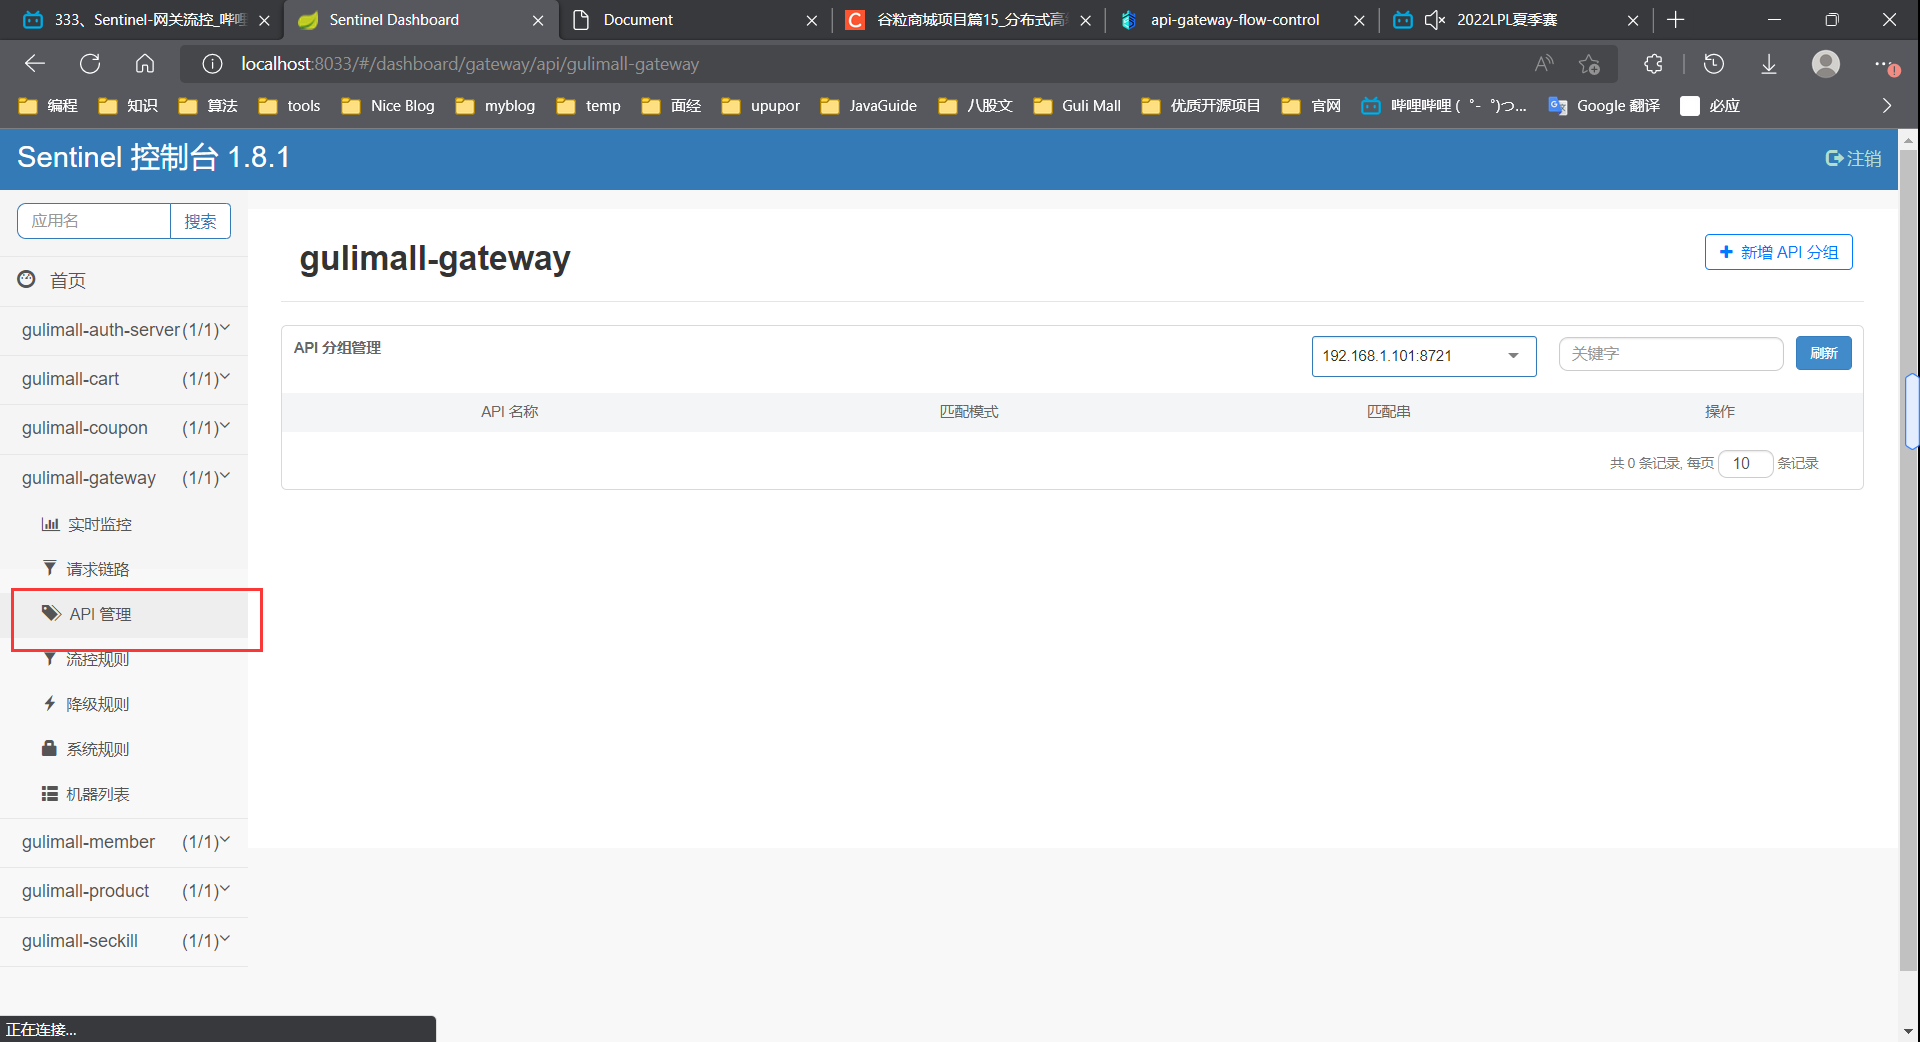The height and width of the screenshot is (1042, 1920).
Task: Open read aloud icon in address bar
Action: tap(1544, 64)
